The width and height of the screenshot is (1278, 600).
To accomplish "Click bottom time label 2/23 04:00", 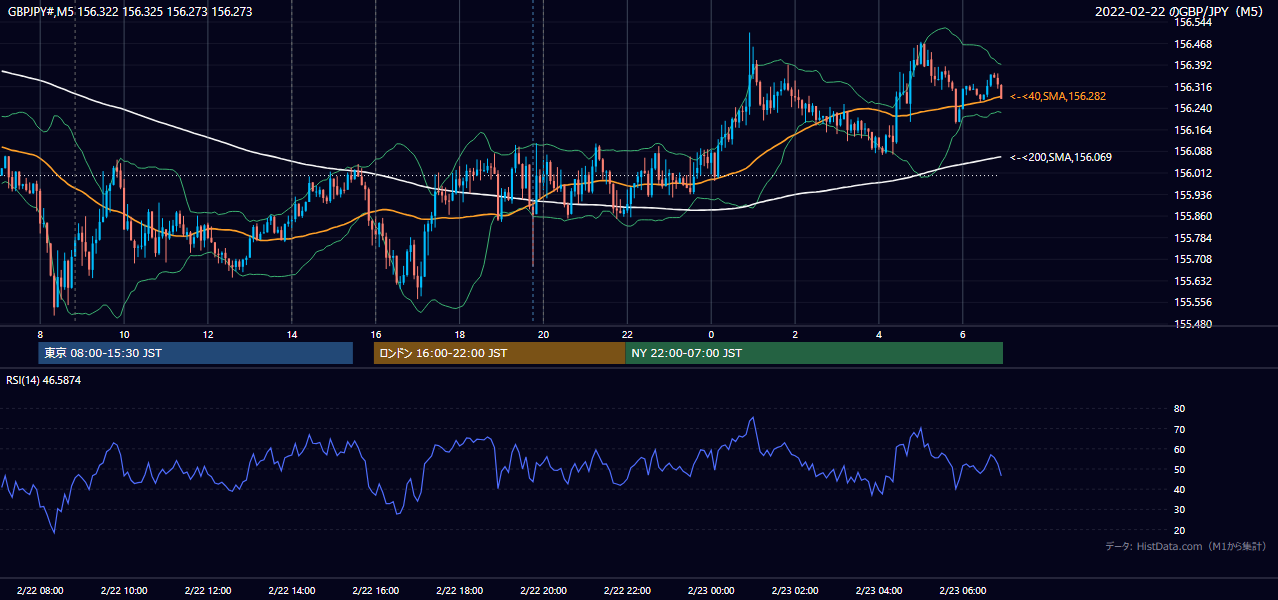I will [x=879, y=591].
